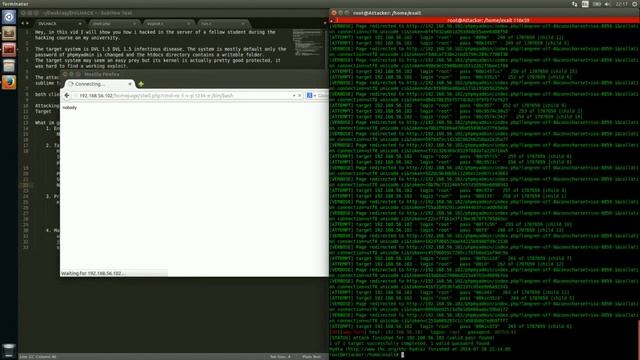This screenshot has height=360, width=640.
Task: Click Sublime tab scroll right arrow
Action: click(x=27, y=24)
